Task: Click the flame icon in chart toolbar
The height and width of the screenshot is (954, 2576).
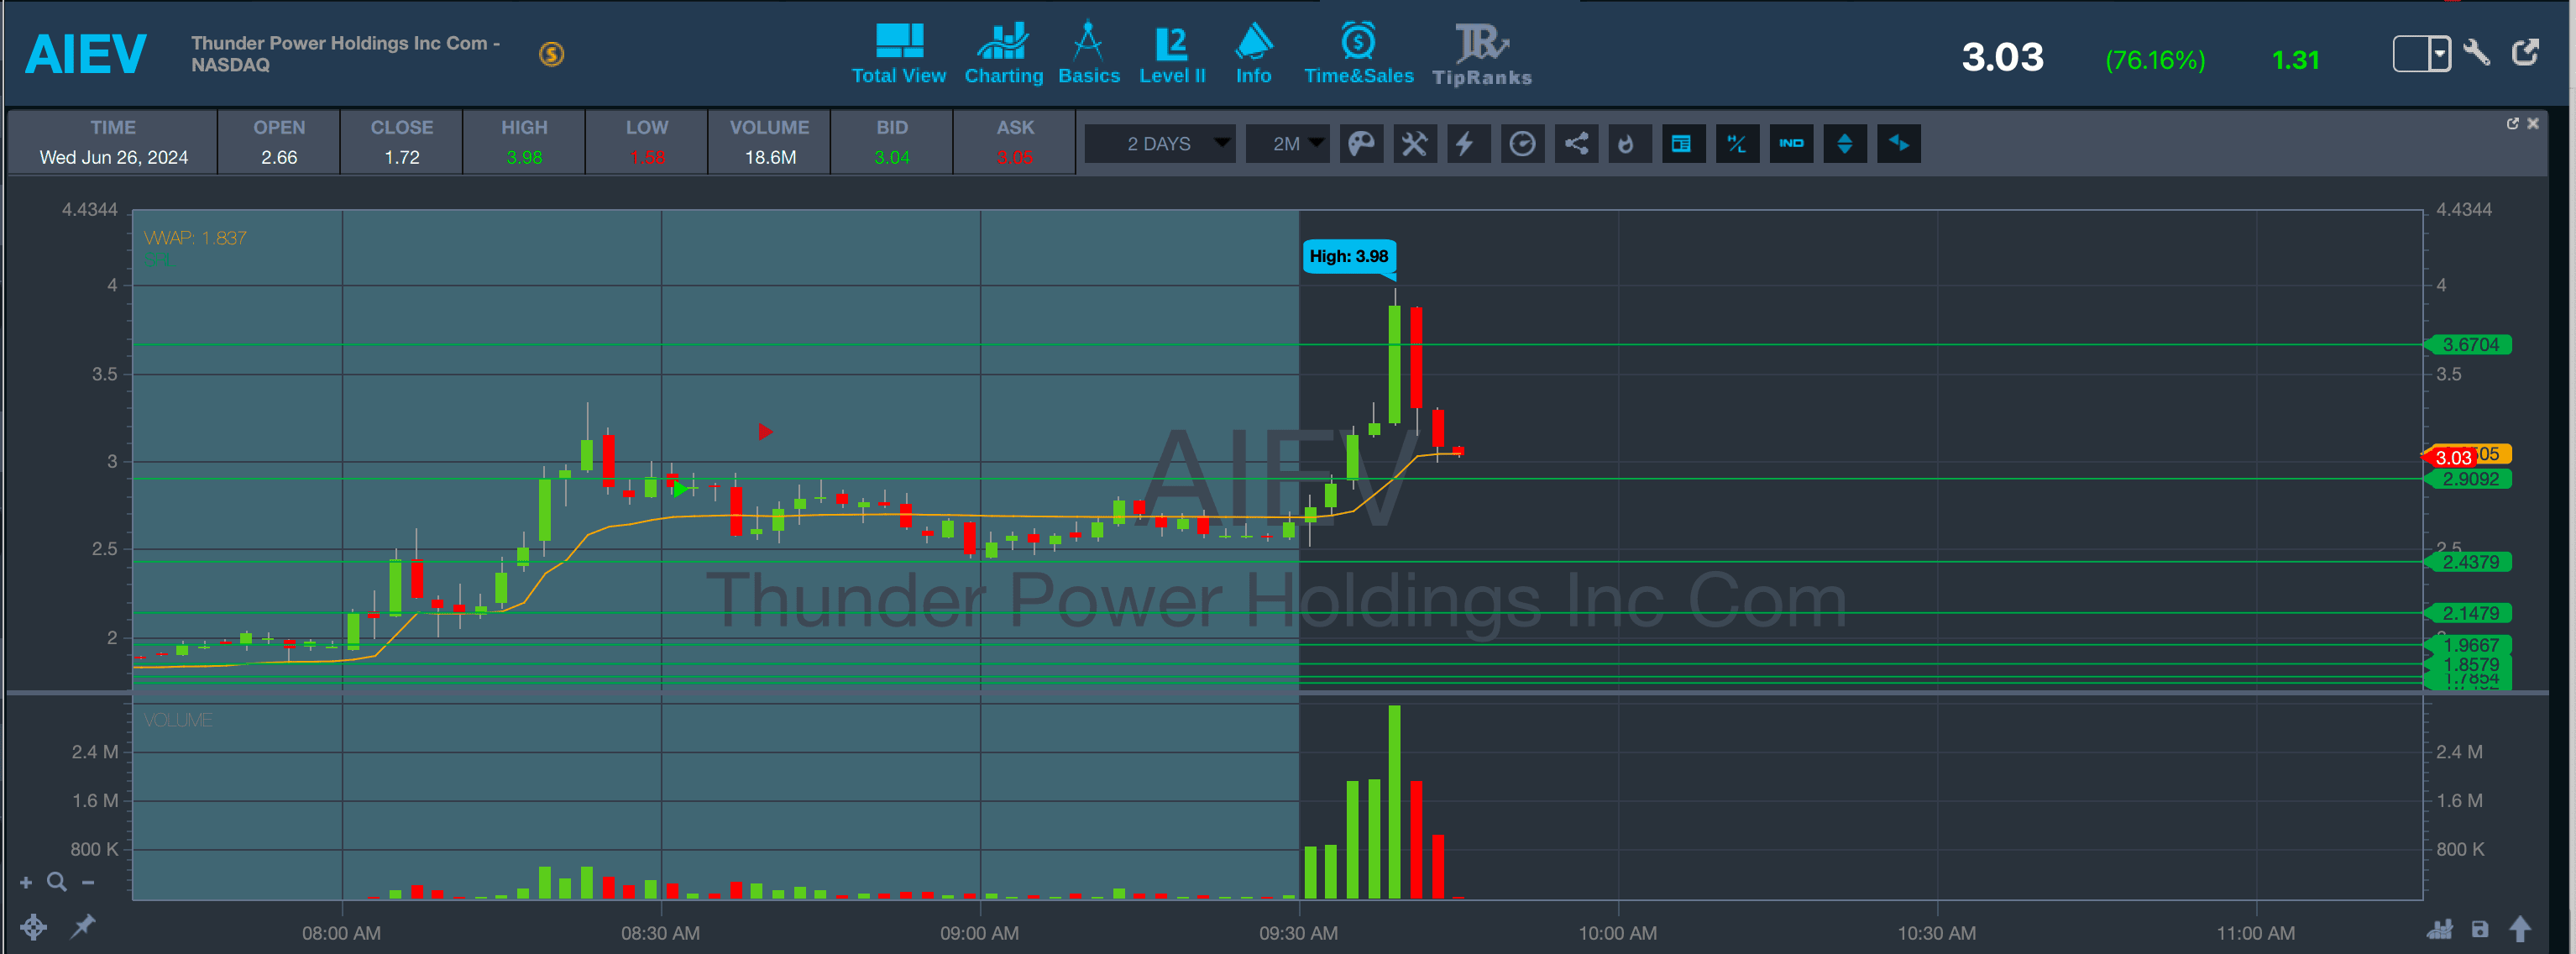Action: 1628,144
